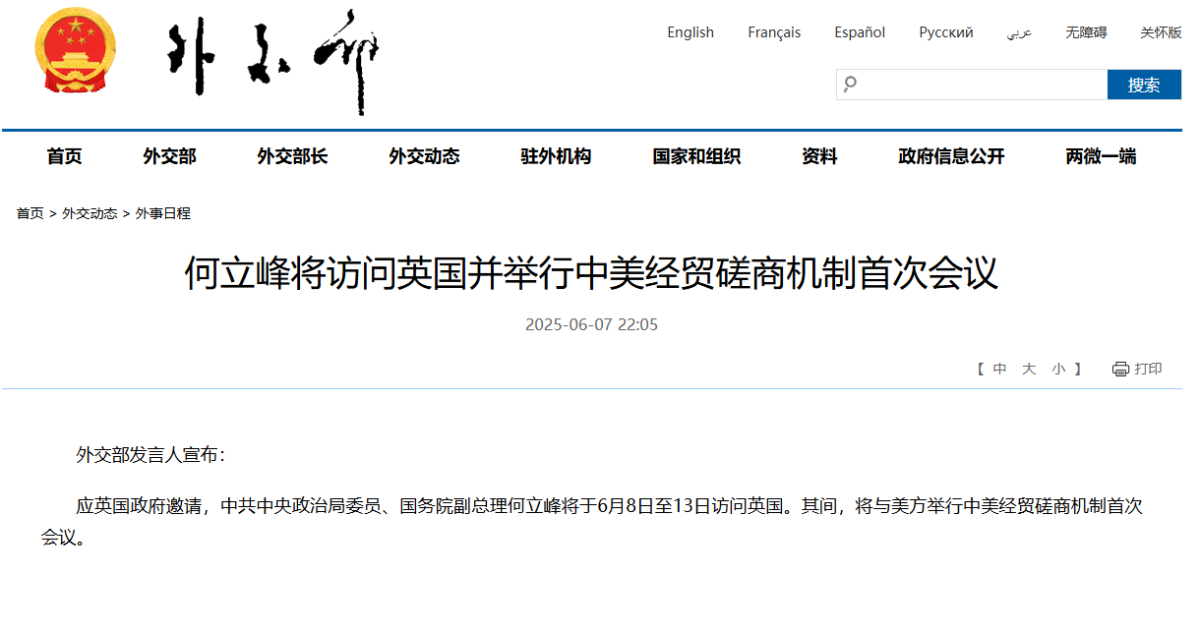The image size is (1200, 630).
Task: Open the 外交动态 main nav tab
Action: [x=424, y=156]
